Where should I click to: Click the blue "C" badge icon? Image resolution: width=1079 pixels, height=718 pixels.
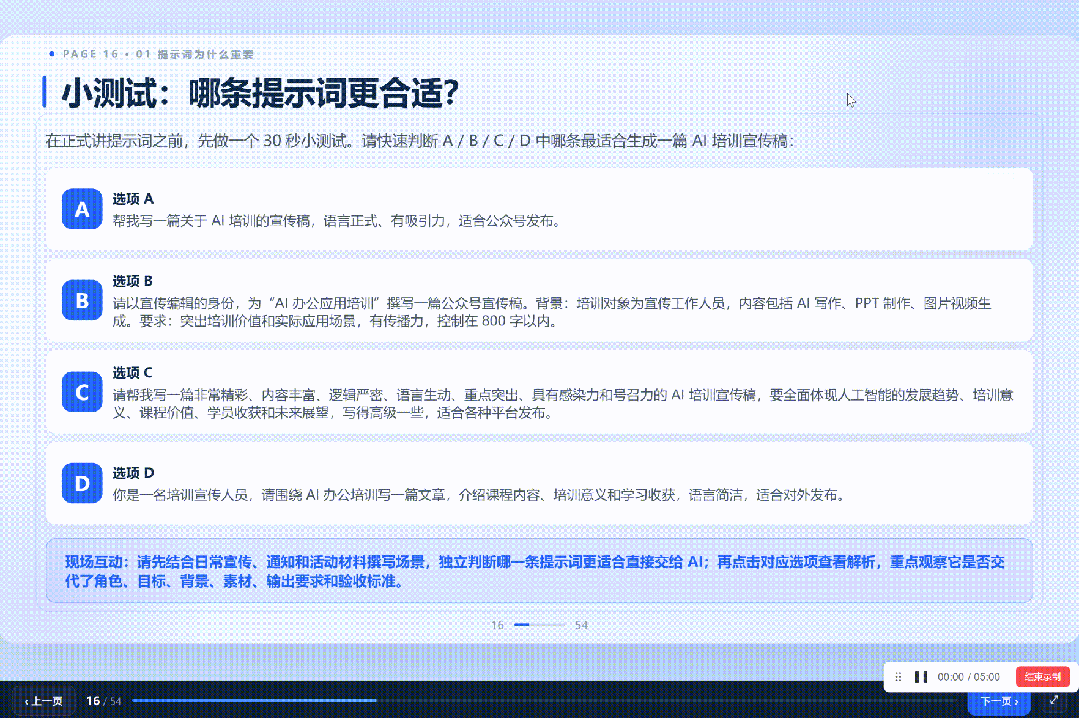(x=82, y=392)
